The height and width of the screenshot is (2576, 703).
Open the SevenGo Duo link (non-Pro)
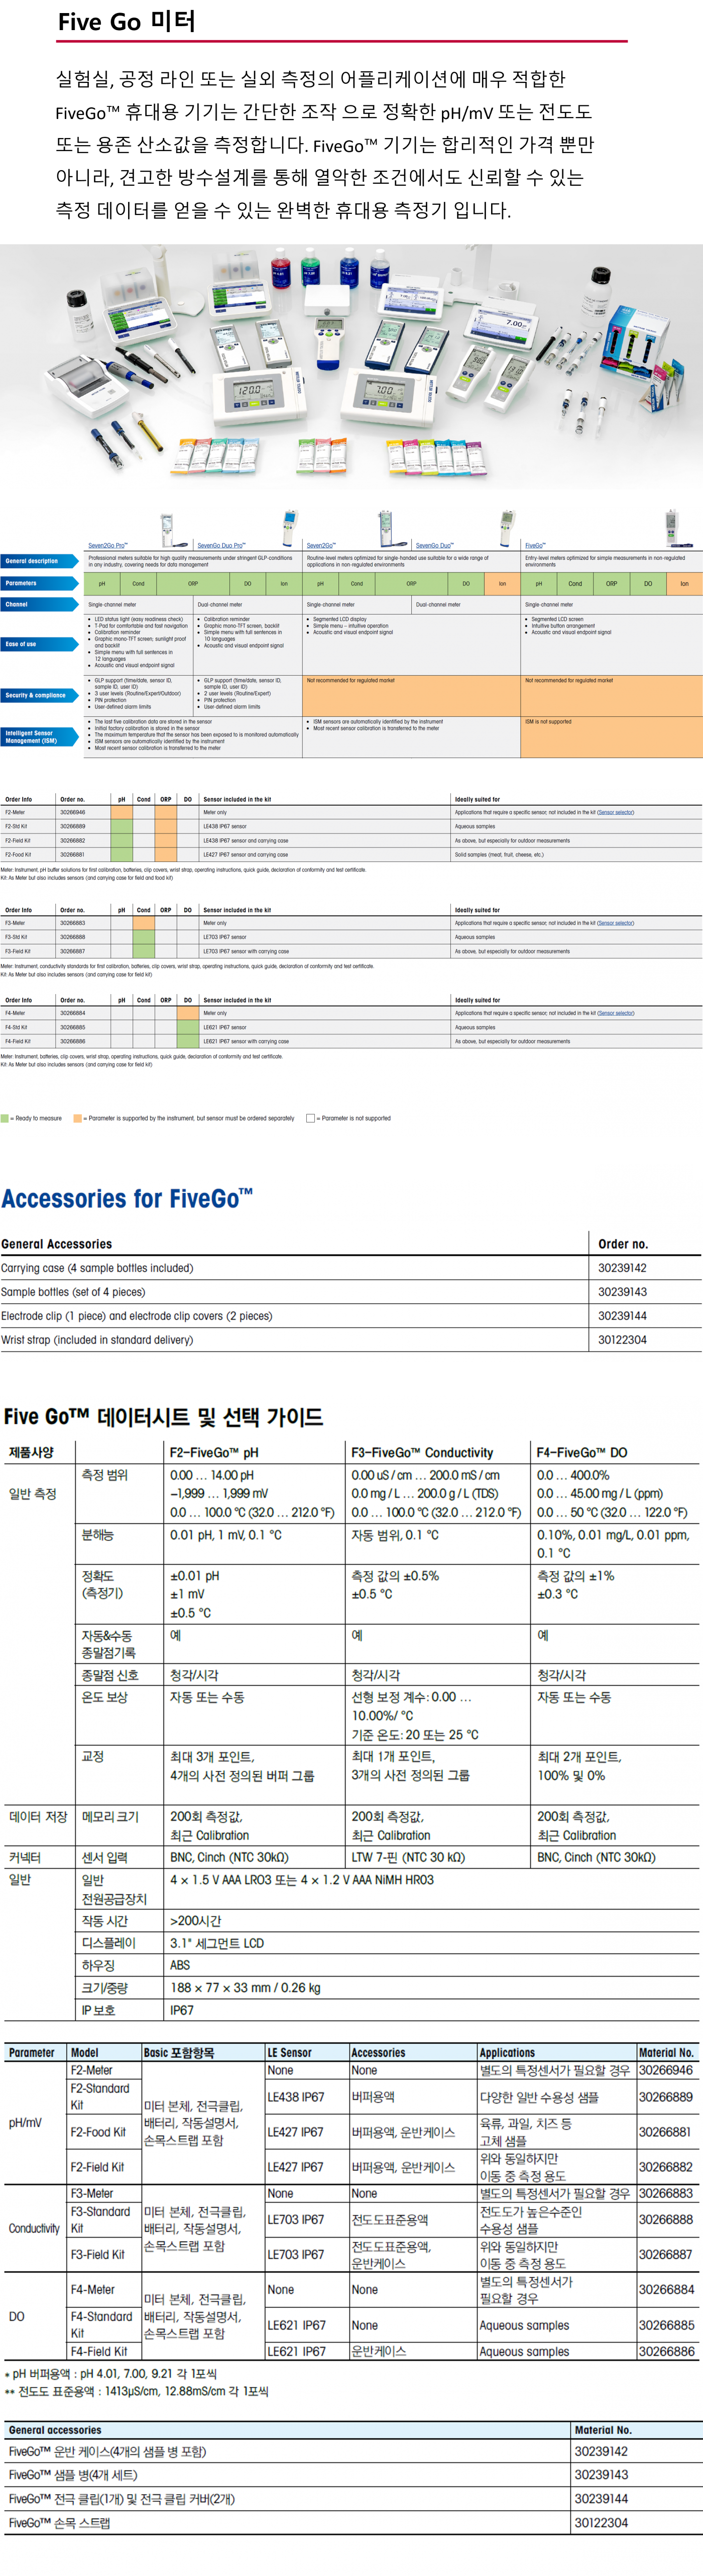(x=434, y=546)
